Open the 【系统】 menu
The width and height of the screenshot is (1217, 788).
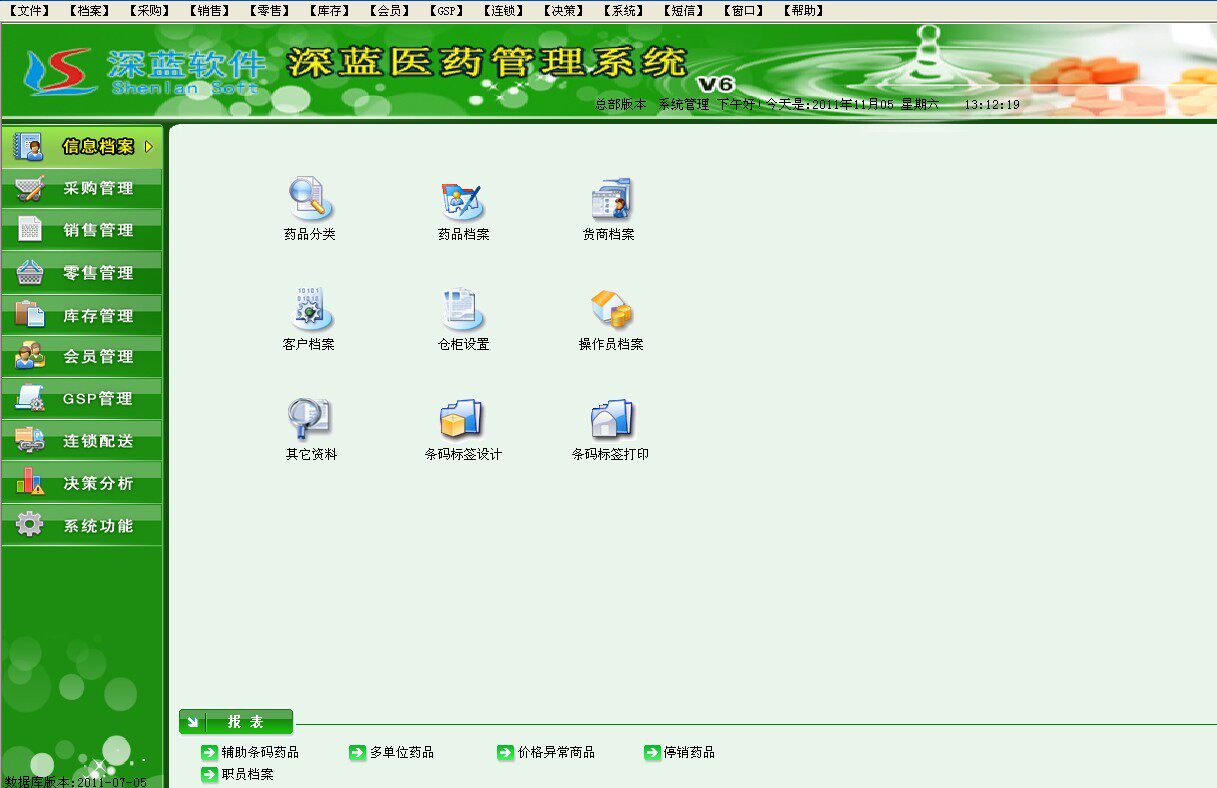(622, 11)
